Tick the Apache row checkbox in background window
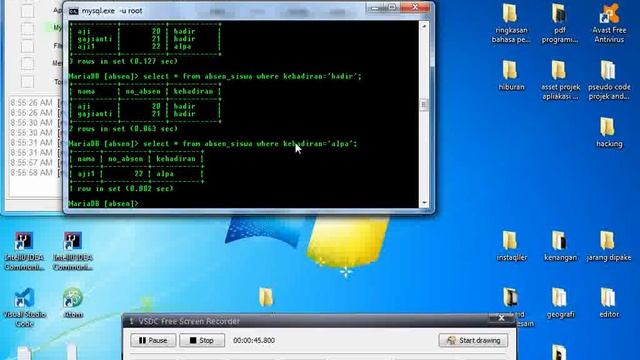Image resolution: width=640 pixels, height=360 pixels. 27,11
